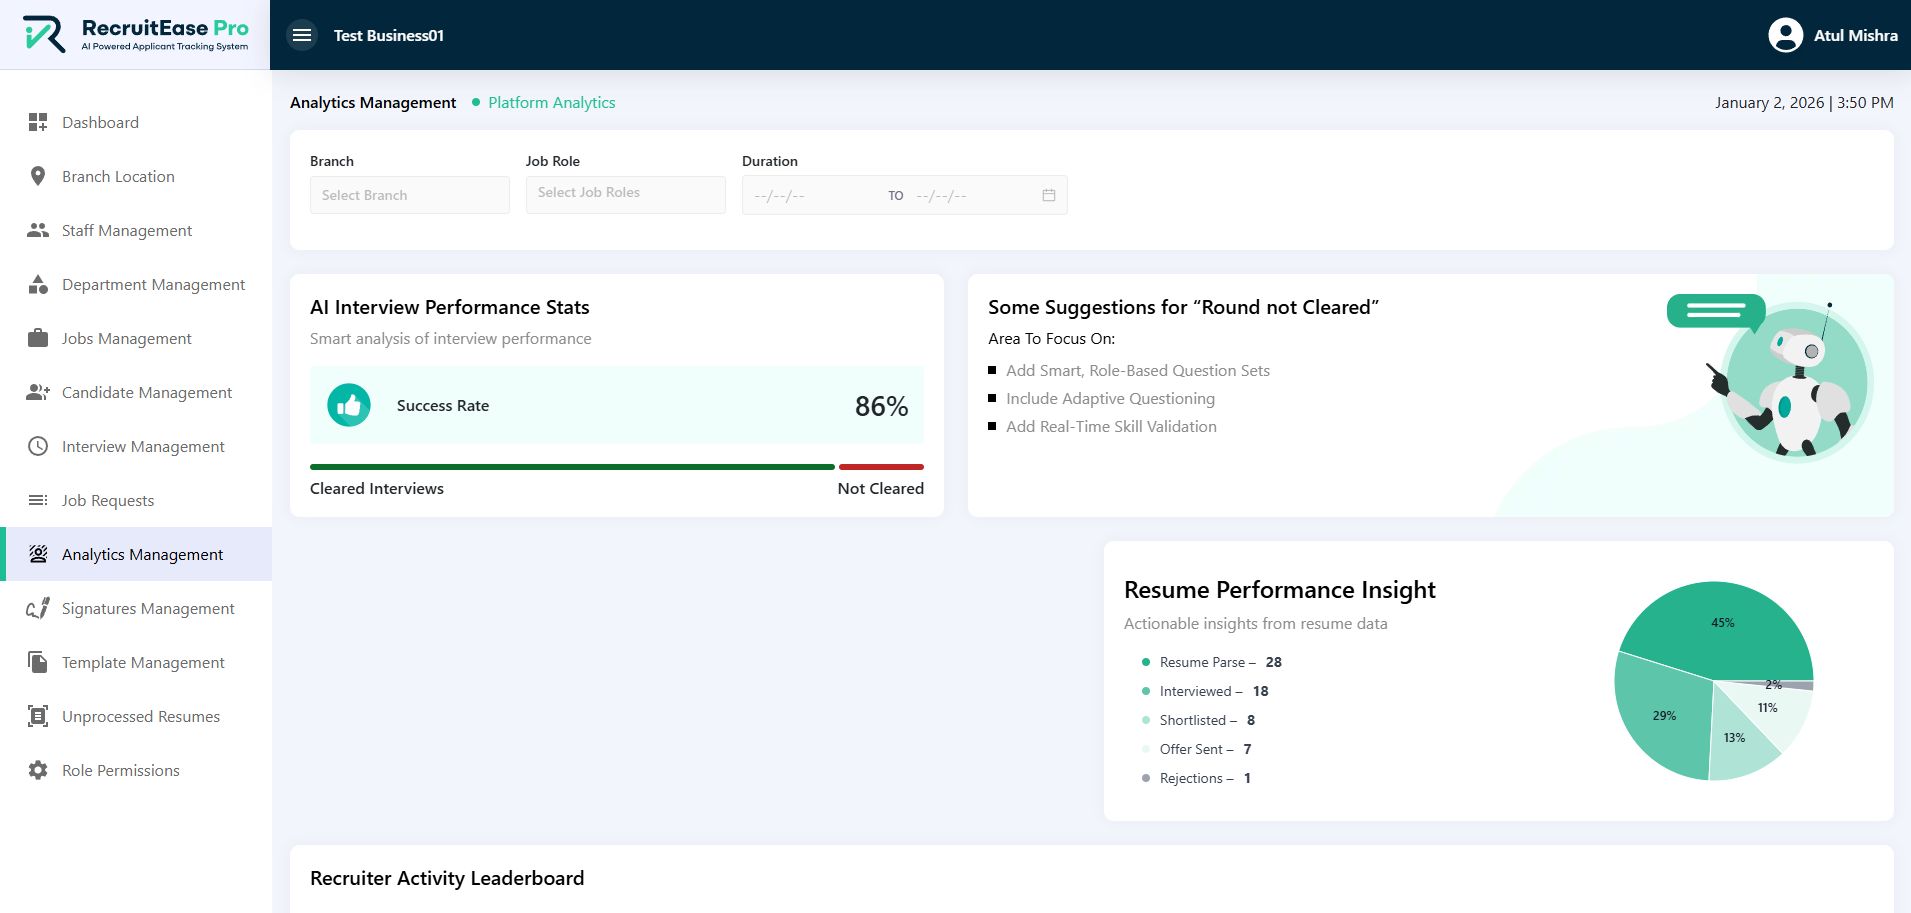Click the Role Permissions gear icon
This screenshot has width=1911, height=913.
(x=38, y=770)
